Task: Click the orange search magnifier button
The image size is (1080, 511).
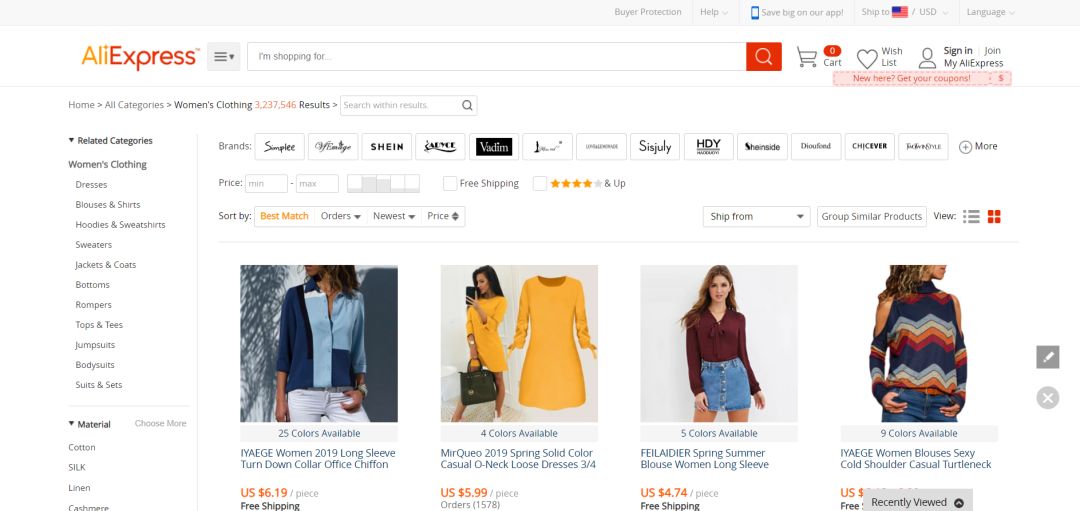Action: tap(763, 56)
